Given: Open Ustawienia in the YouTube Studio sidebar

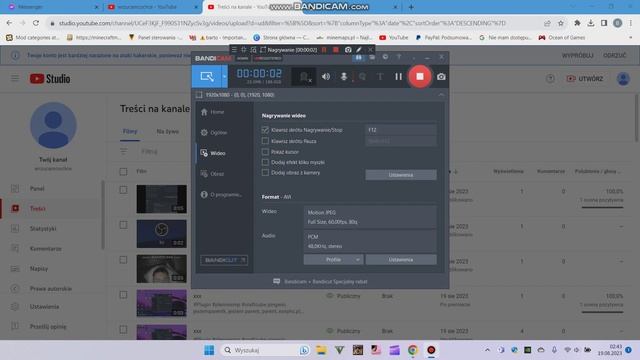Looking at the screenshot, I should 44,307.
